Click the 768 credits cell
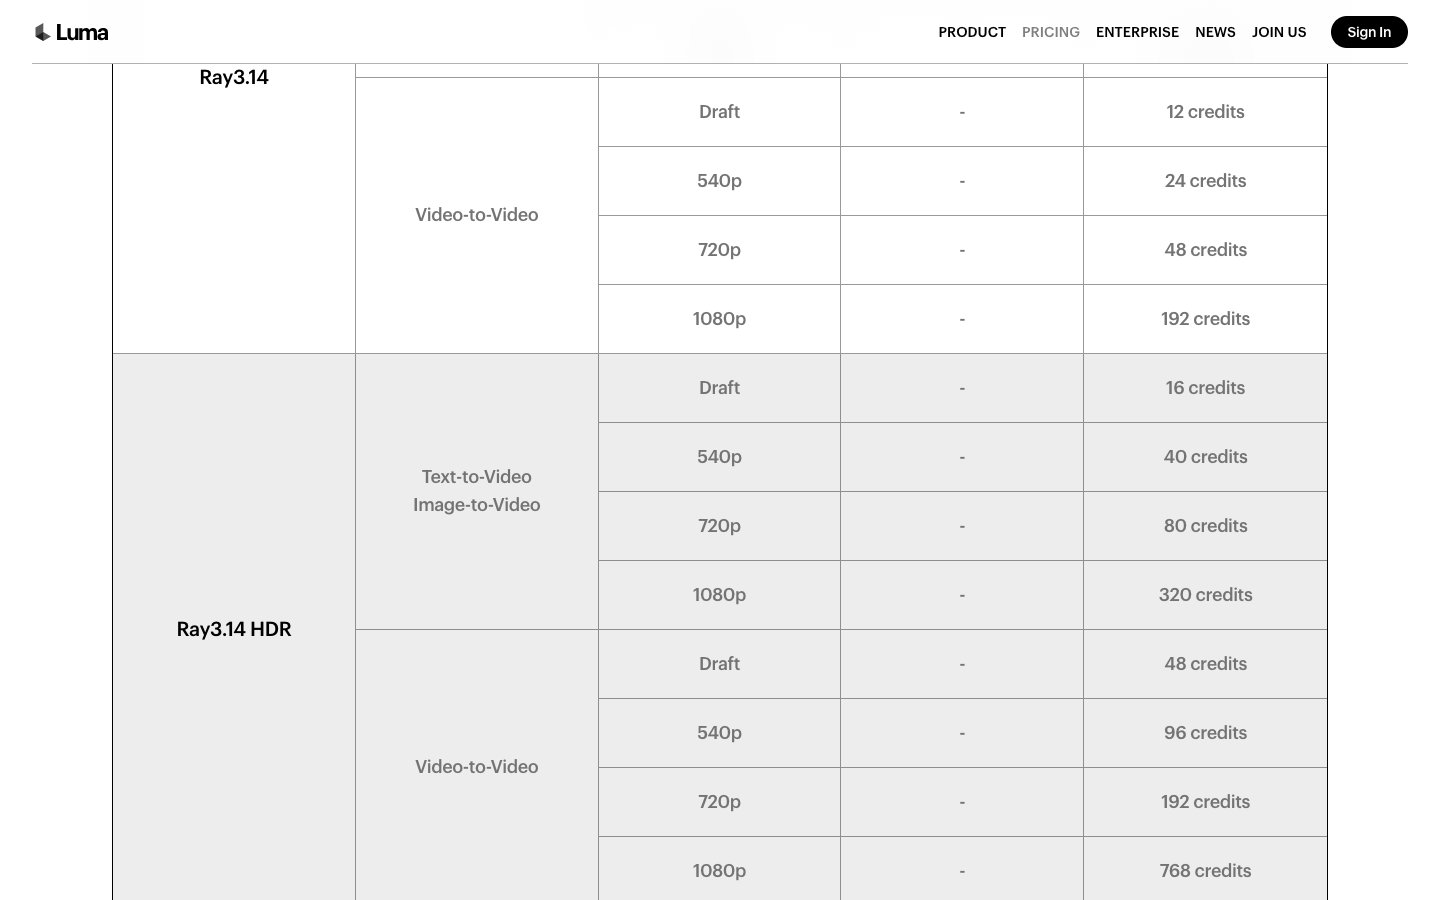 tap(1205, 871)
